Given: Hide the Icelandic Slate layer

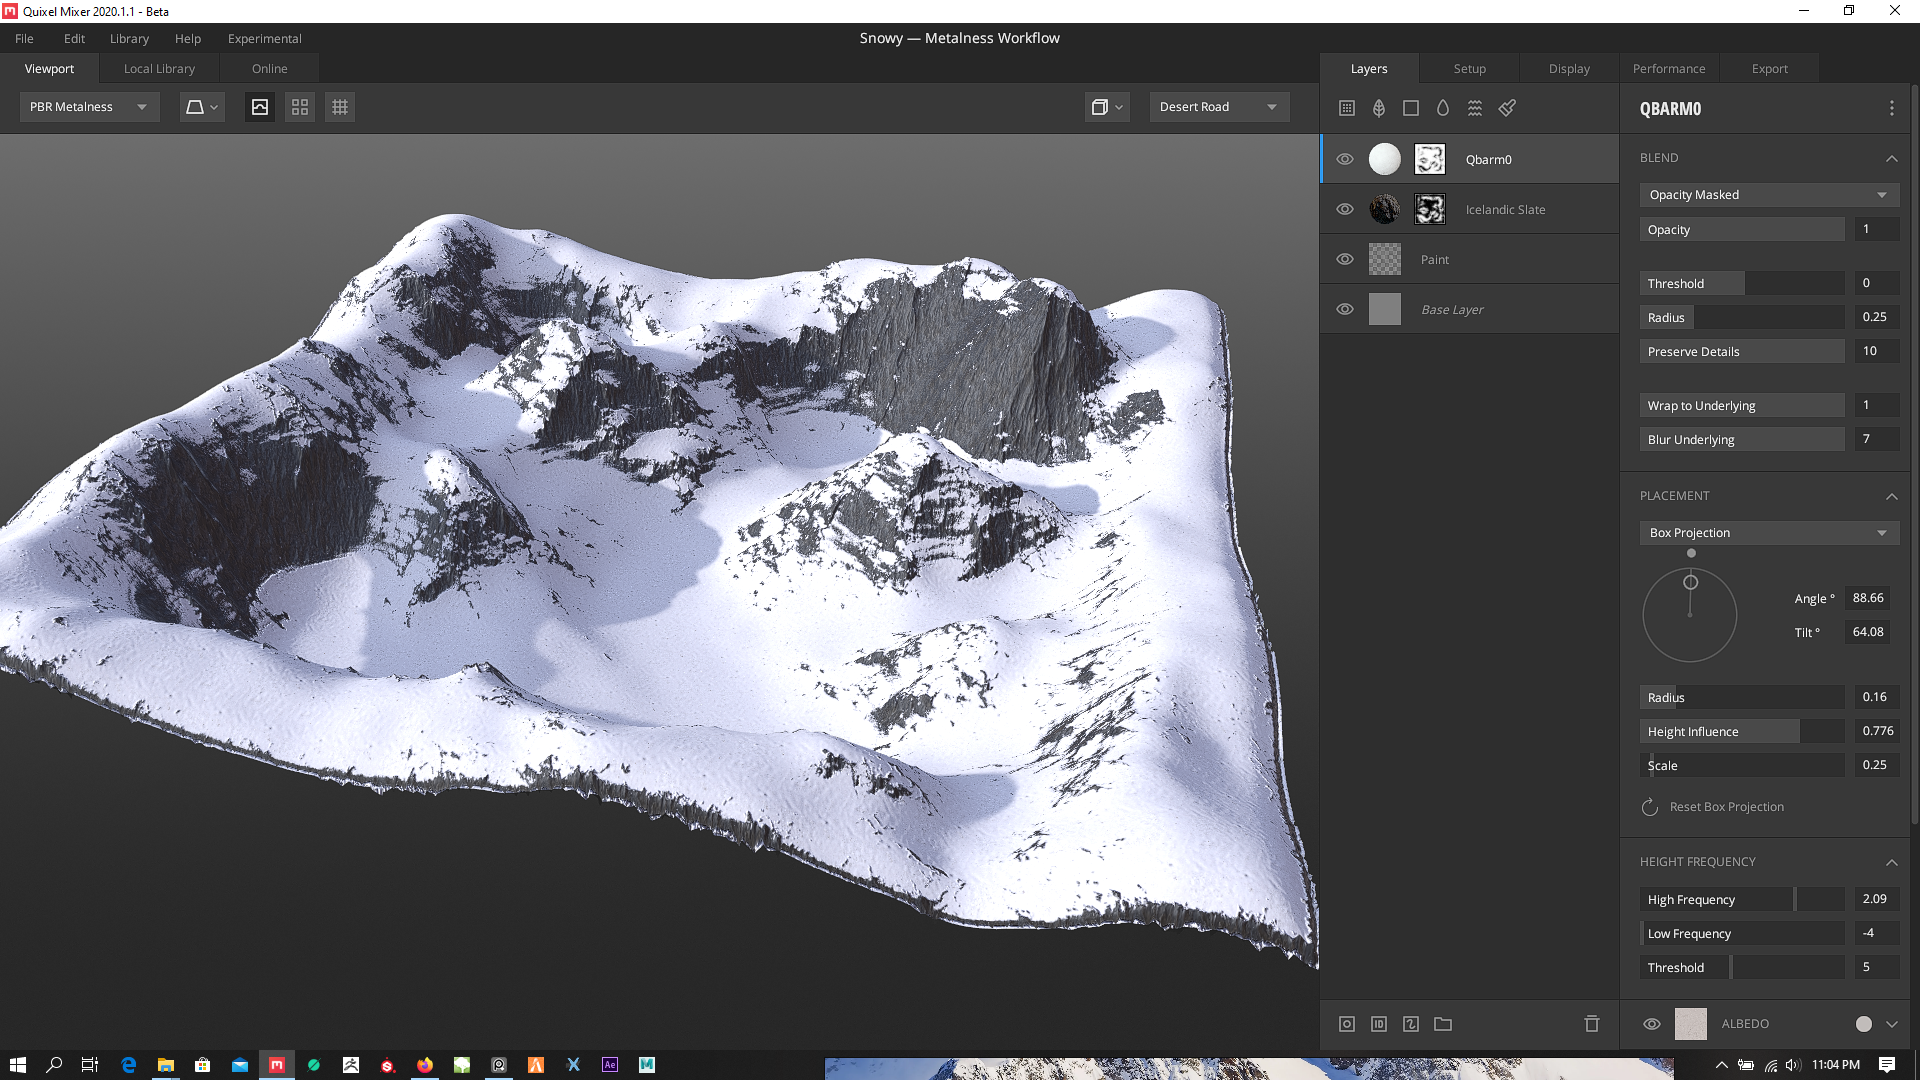Looking at the screenshot, I should coord(1345,209).
